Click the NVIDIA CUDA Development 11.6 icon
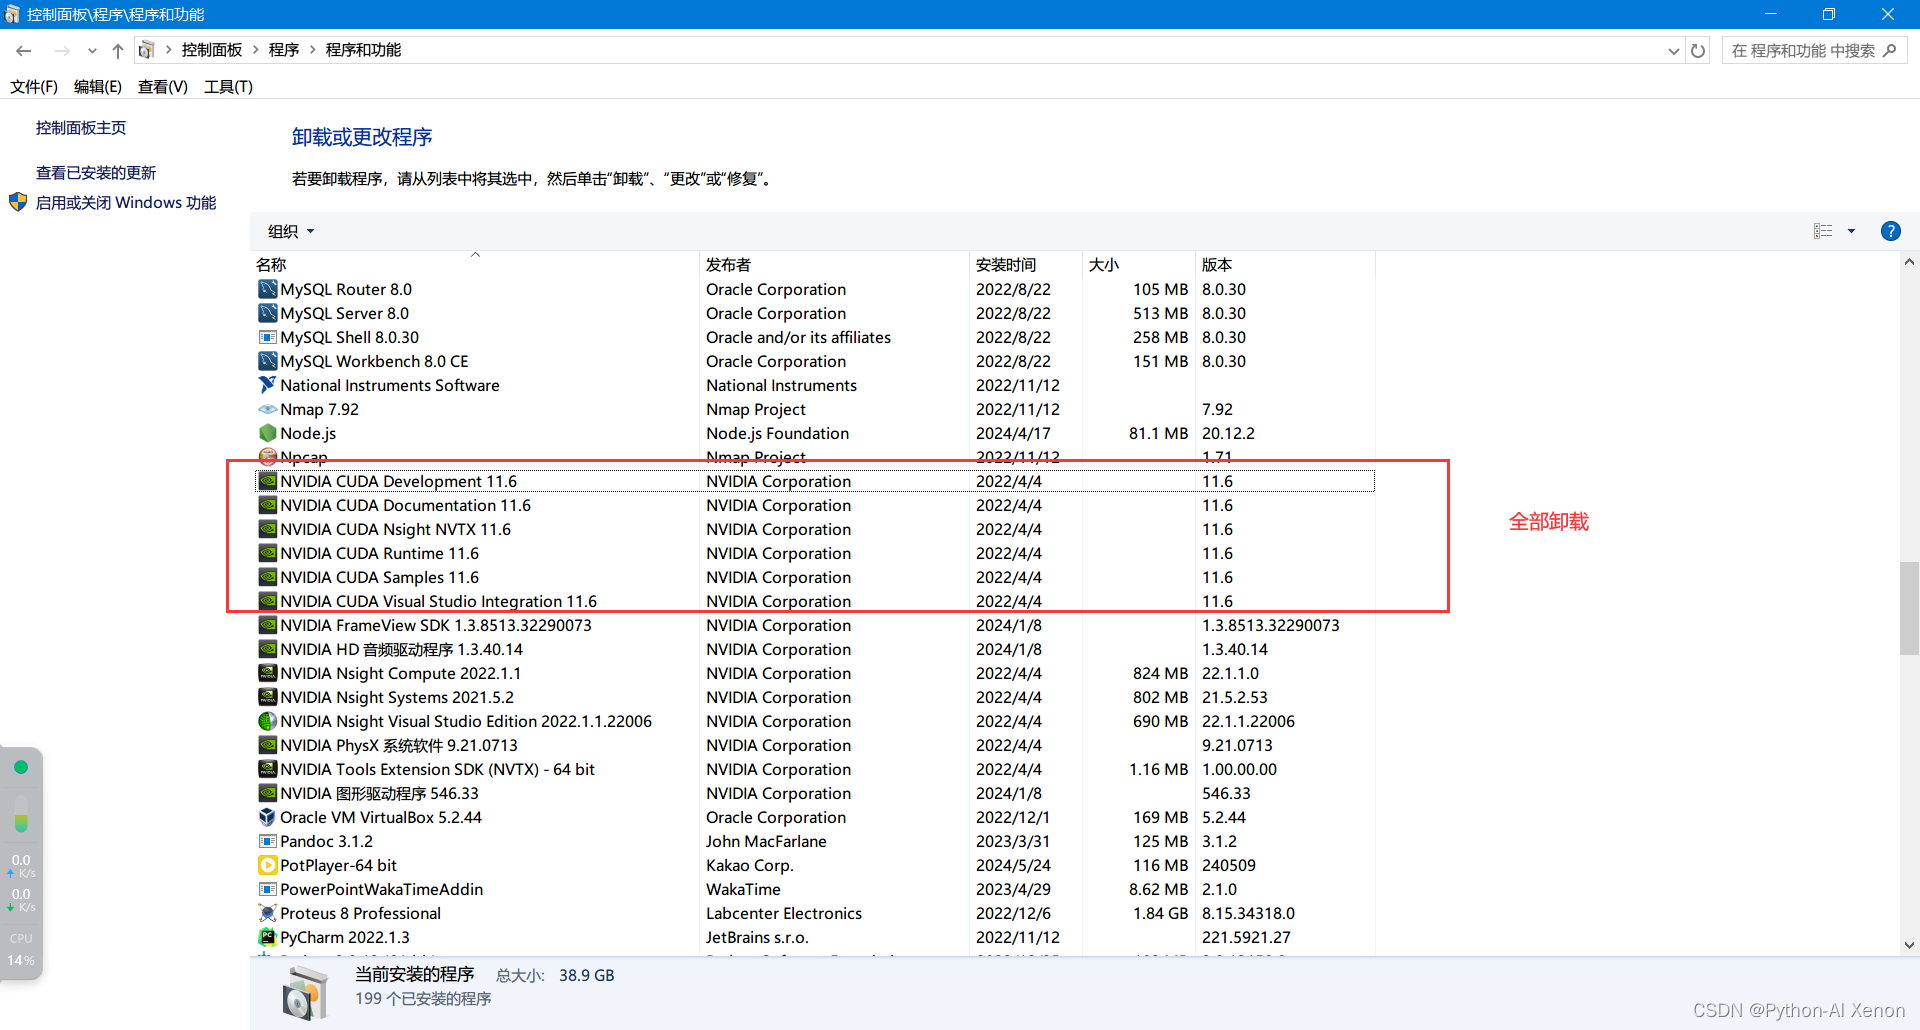The height and width of the screenshot is (1030, 1920). (x=267, y=481)
